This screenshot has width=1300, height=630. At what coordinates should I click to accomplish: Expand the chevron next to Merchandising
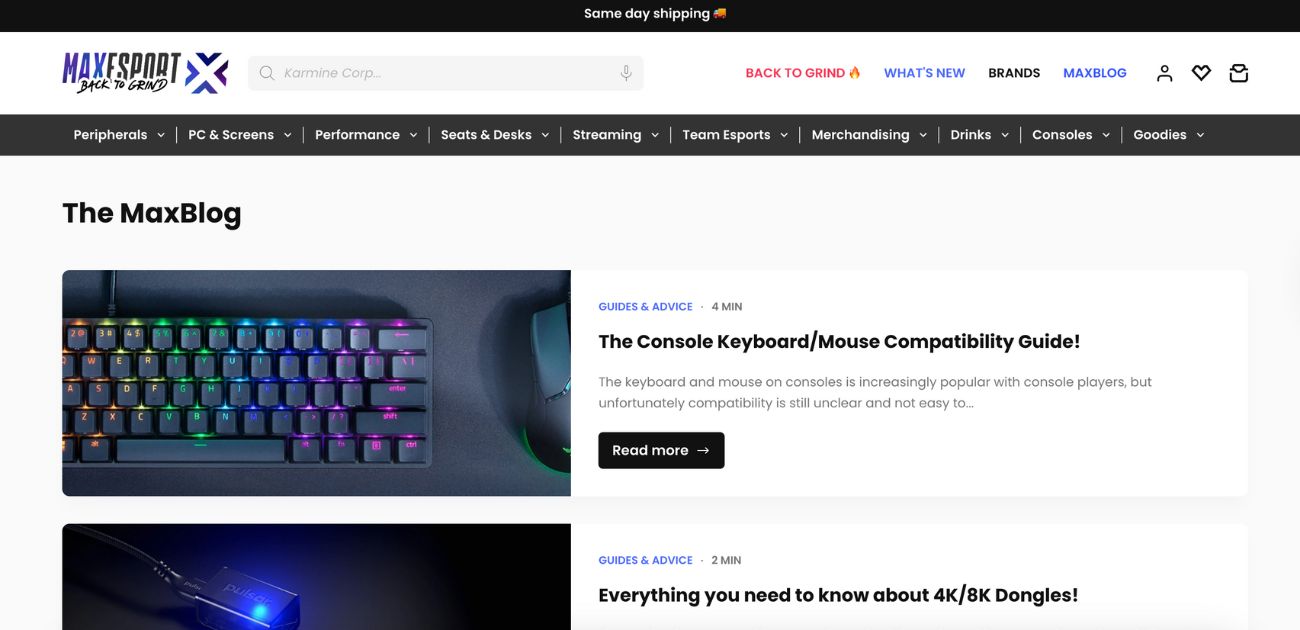click(923, 135)
